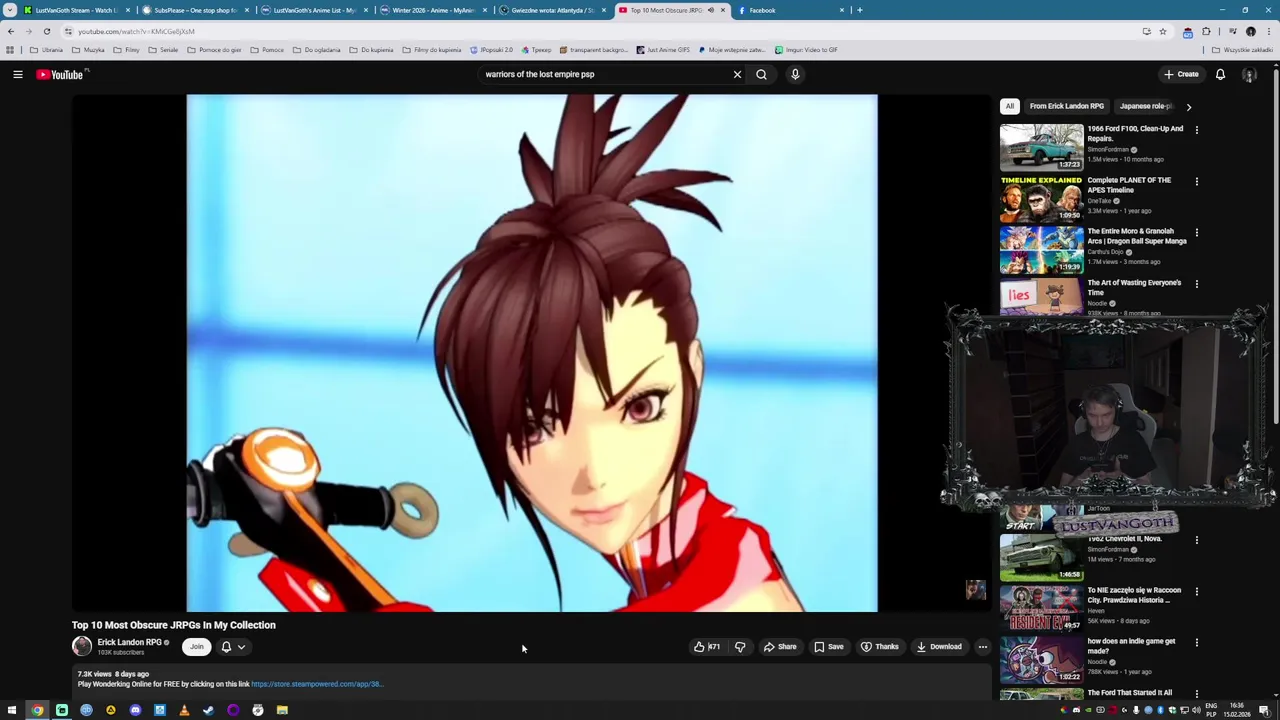Close the Top 10 Most Obscure JRPG tab
The width and height of the screenshot is (1280, 720).
(722, 10)
